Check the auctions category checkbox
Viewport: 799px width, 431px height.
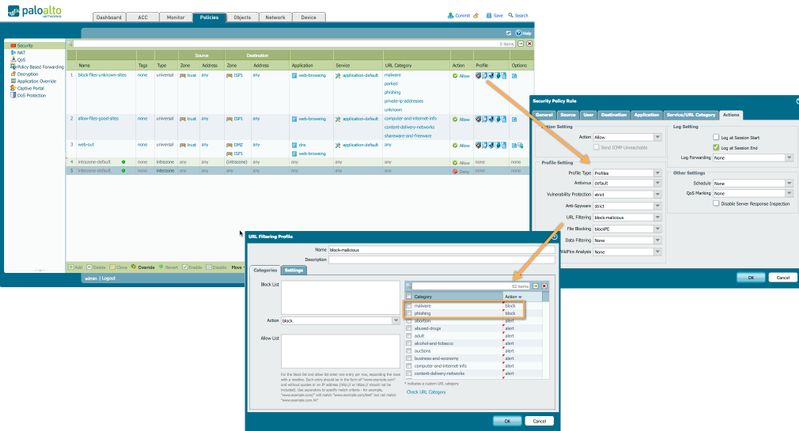tap(409, 351)
